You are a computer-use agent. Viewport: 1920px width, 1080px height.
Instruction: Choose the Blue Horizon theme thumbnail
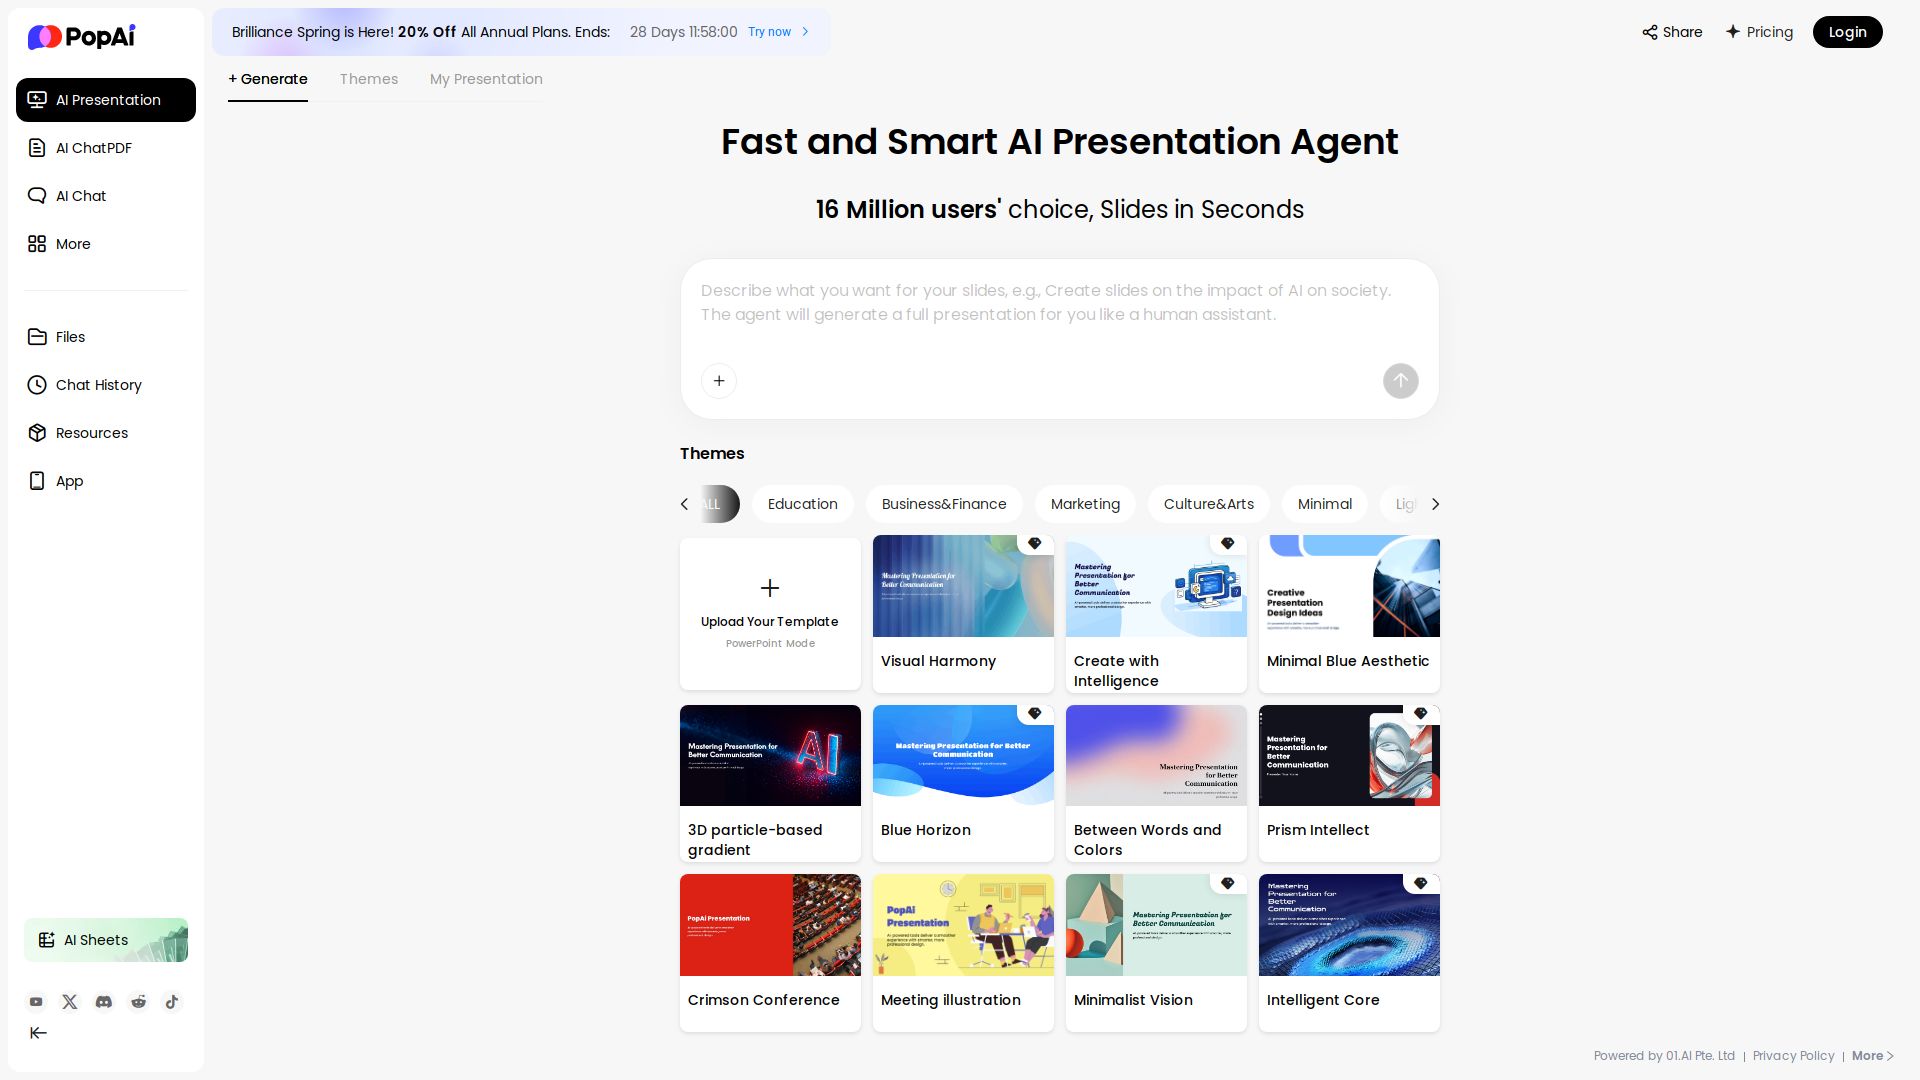coord(963,756)
